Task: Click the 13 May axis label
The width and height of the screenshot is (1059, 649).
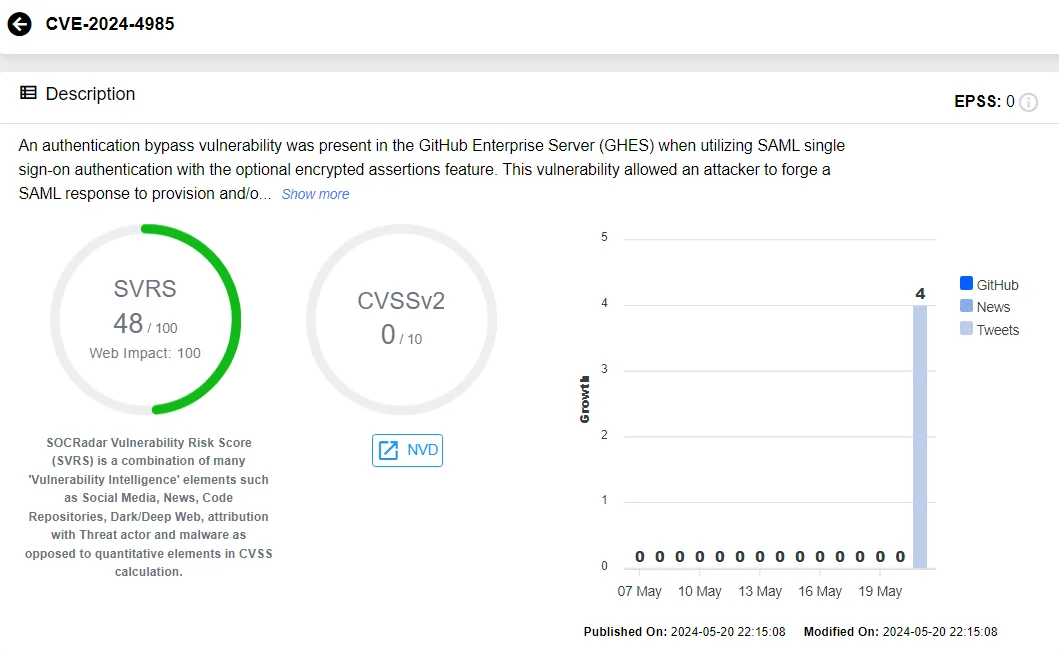Action: 760,592
